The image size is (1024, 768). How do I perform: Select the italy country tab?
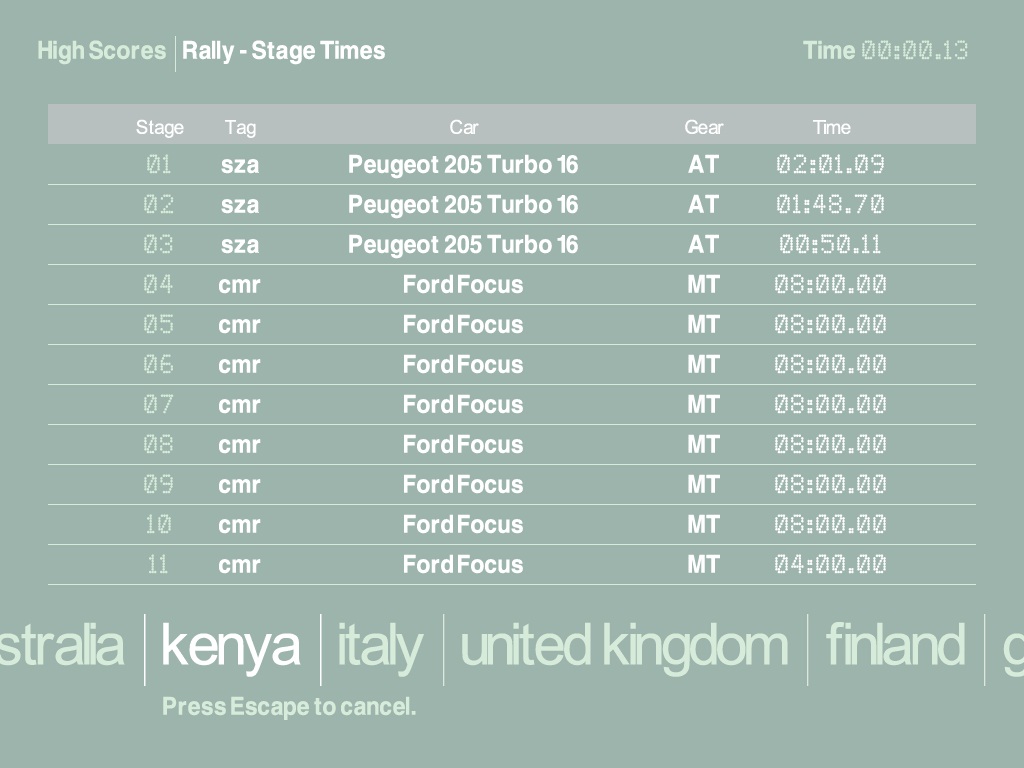coord(380,646)
